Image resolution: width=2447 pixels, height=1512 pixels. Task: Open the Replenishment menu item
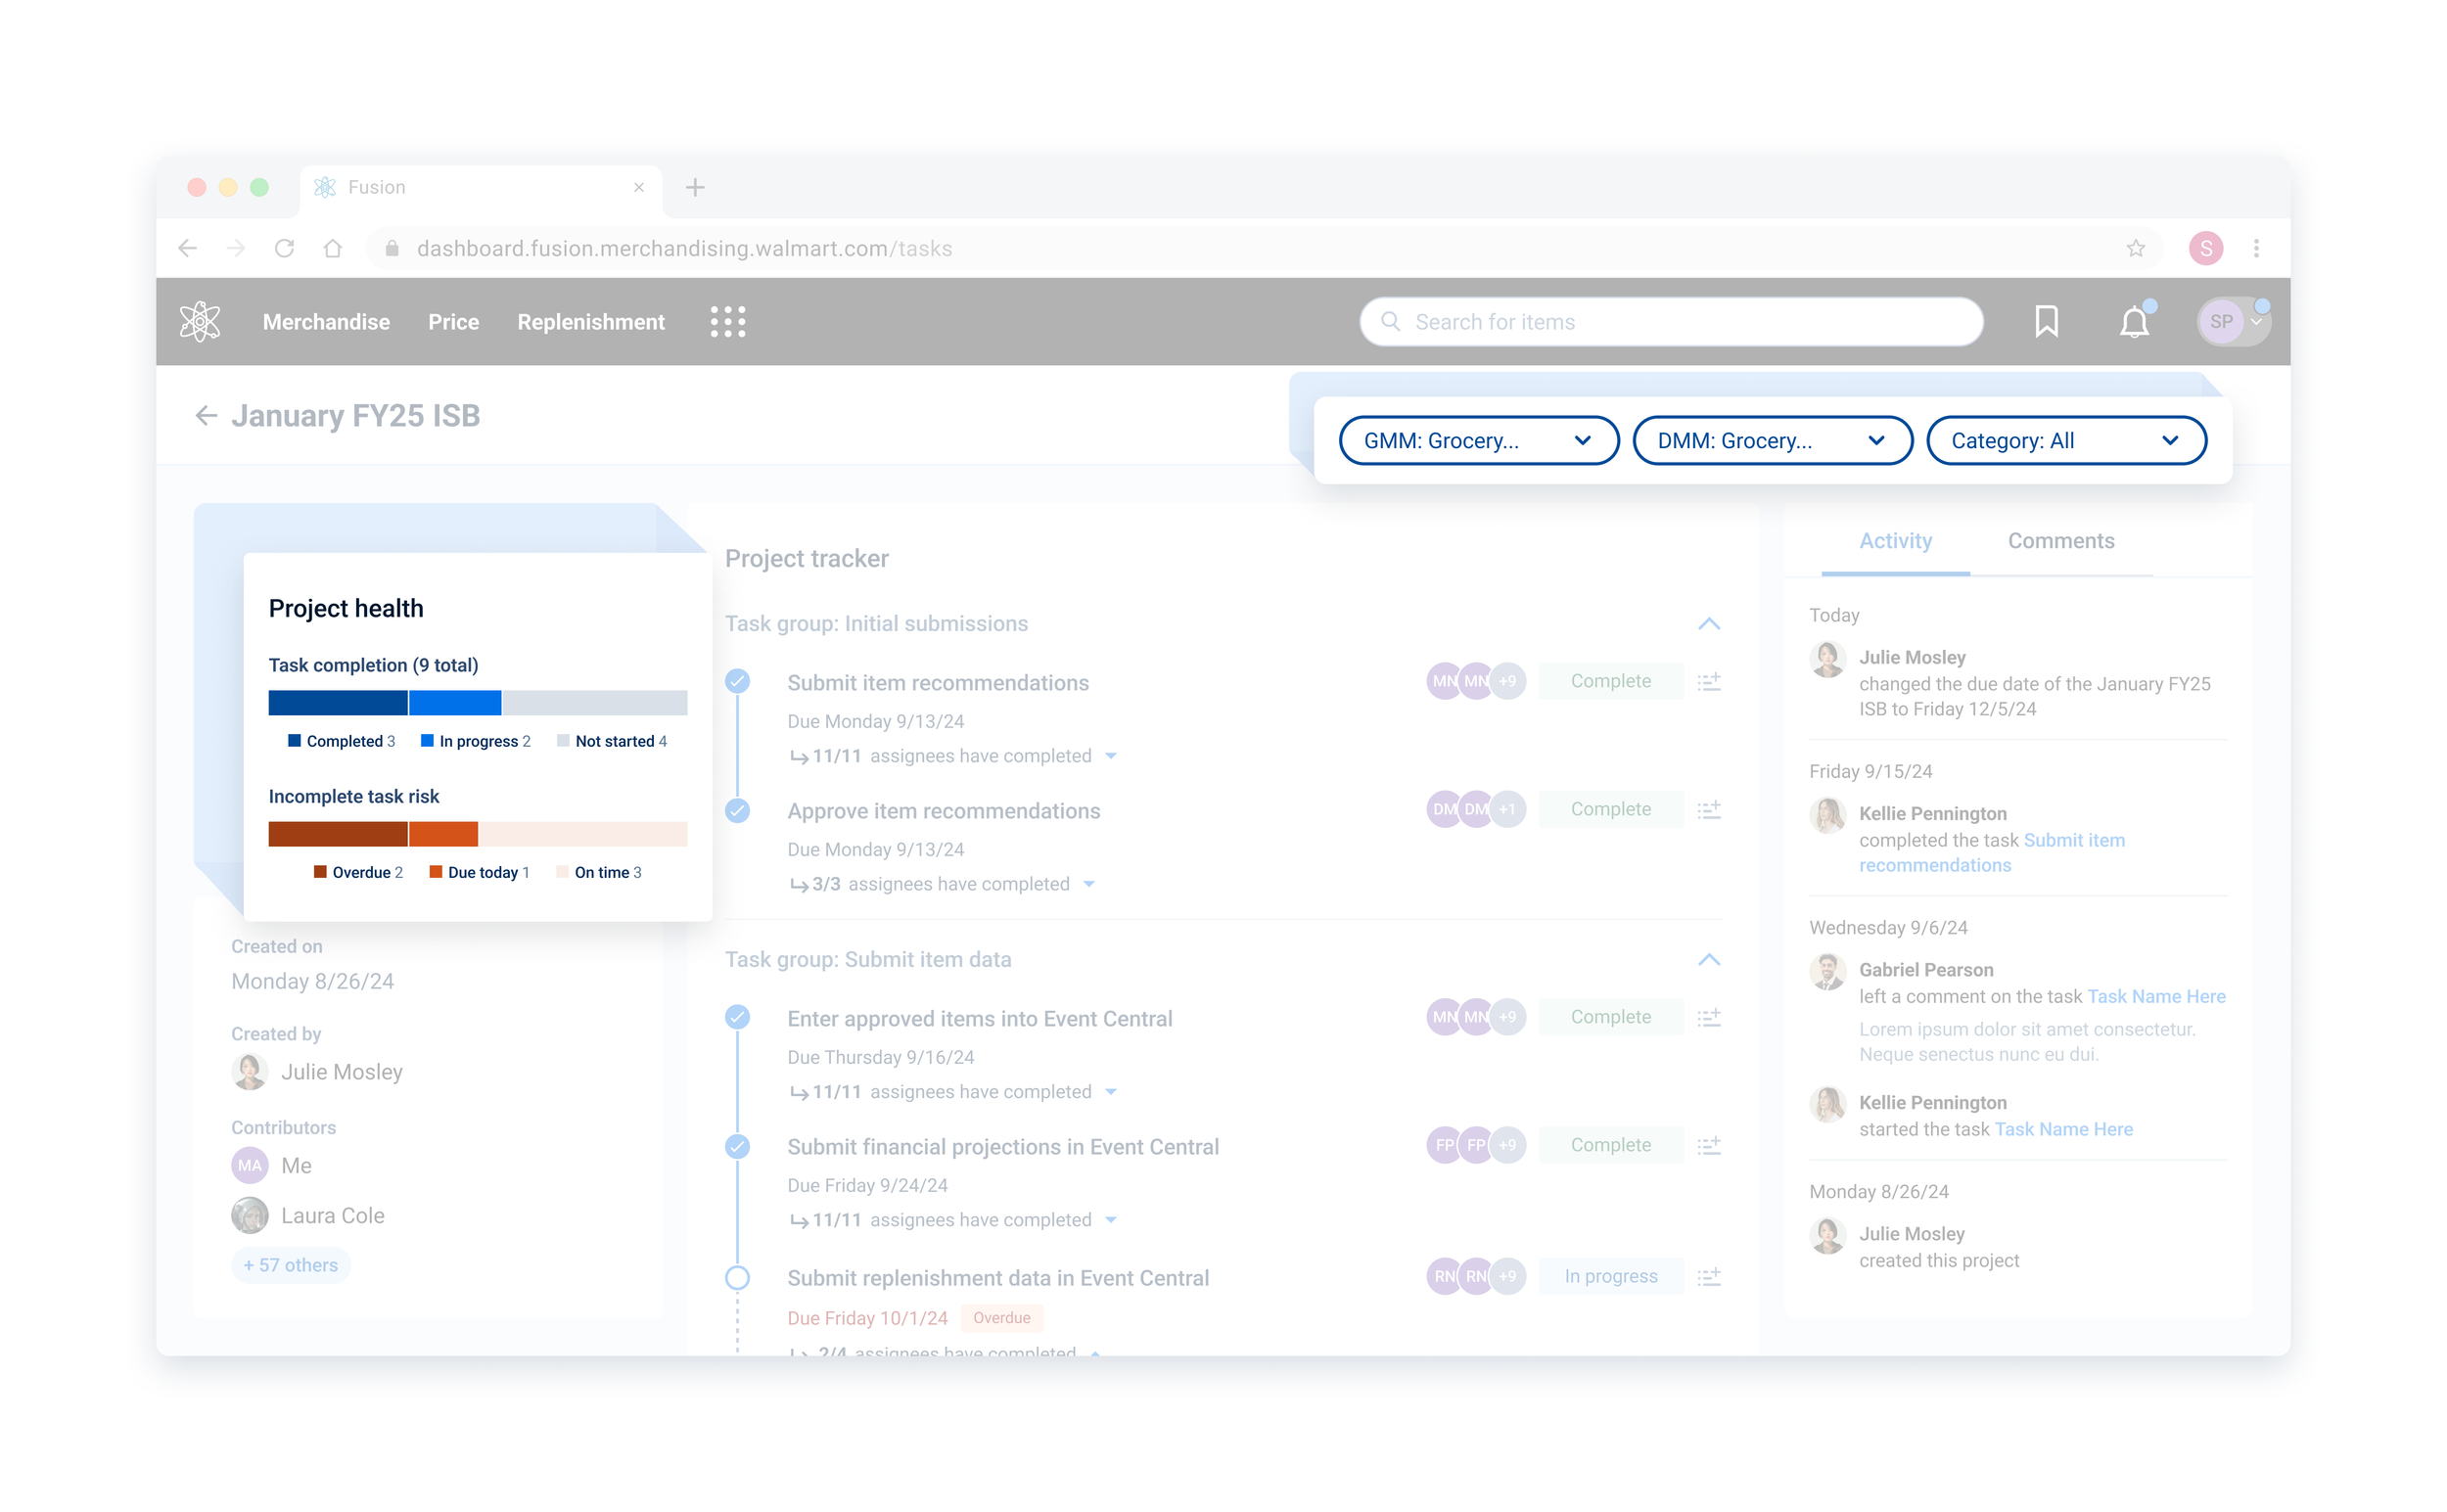[590, 321]
